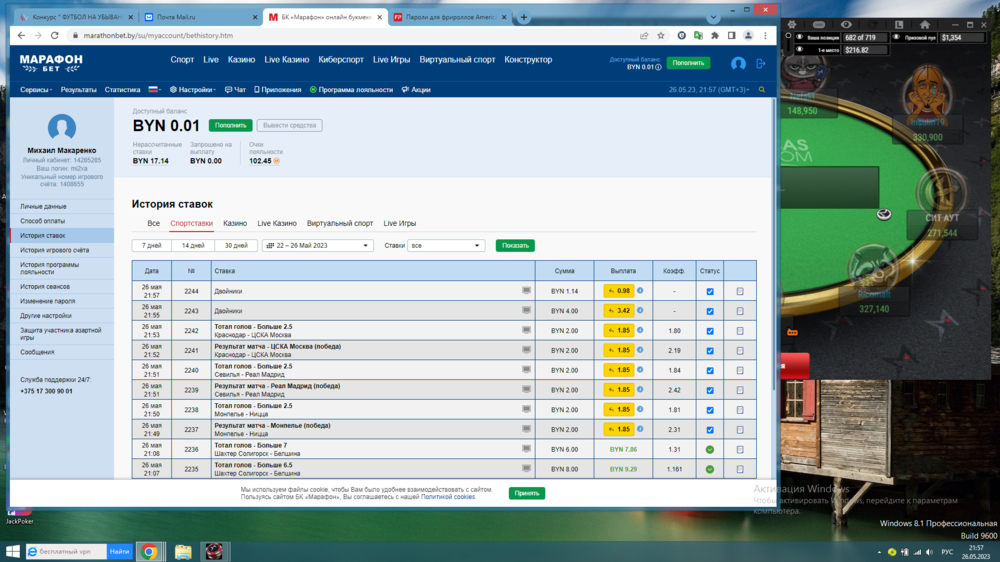Toggle status checkbox for bet 2244
The image size is (1000, 562).
(710, 291)
